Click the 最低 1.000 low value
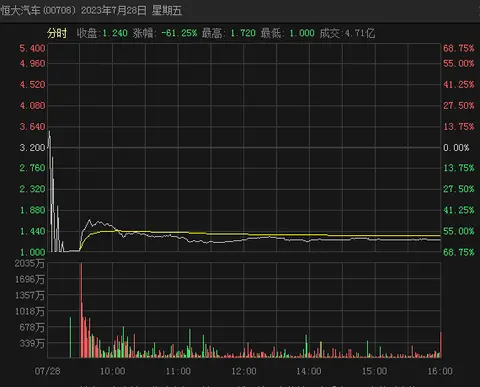This screenshot has height=387, width=480. pos(302,33)
